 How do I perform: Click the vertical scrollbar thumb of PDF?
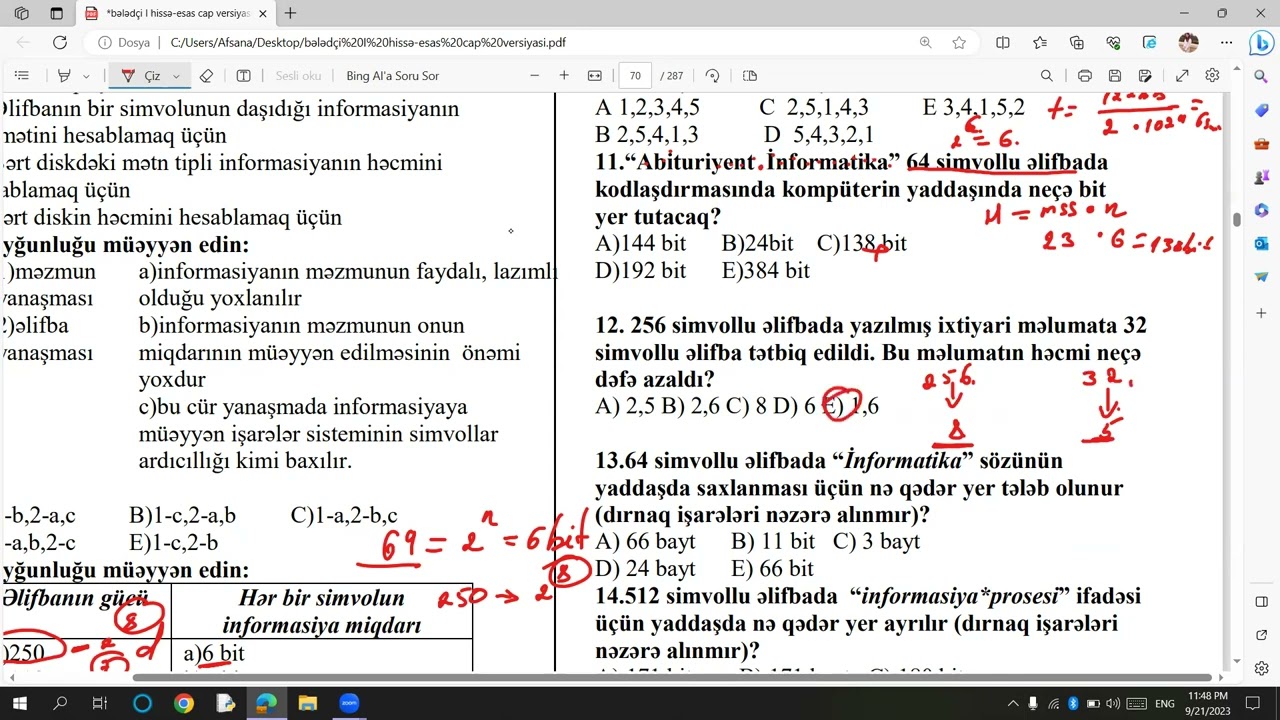pos(1237,220)
